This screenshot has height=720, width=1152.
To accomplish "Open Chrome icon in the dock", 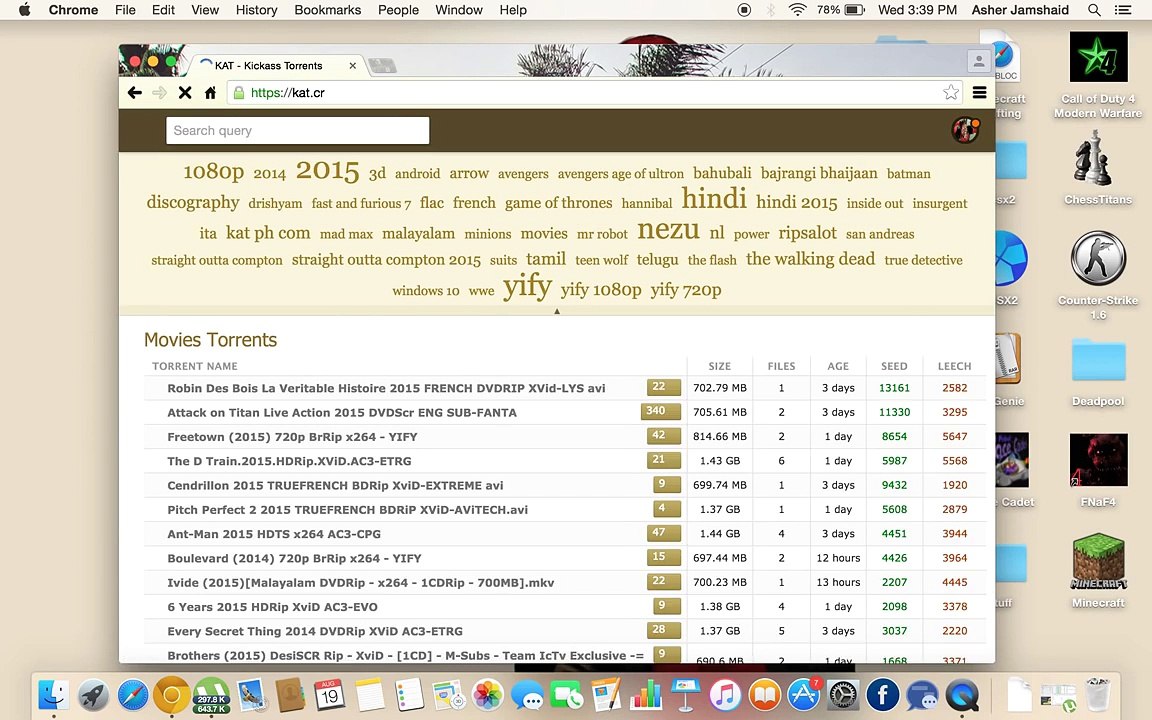I will click(x=171, y=694).
